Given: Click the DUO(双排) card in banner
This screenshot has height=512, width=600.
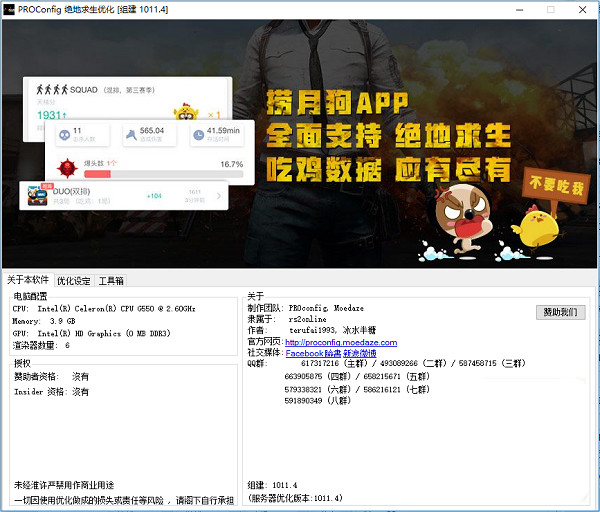Looking at the screenshot, I should (124, 196).
